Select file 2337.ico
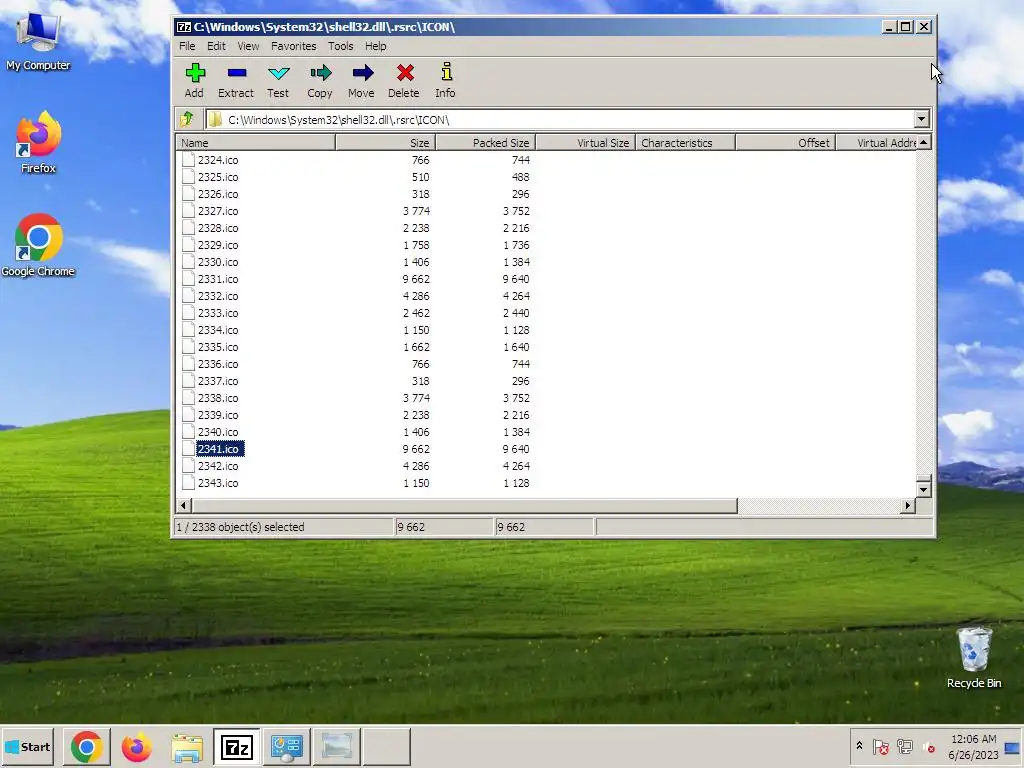This screenshot has height=768, width=1024. (x=218, y=381)
